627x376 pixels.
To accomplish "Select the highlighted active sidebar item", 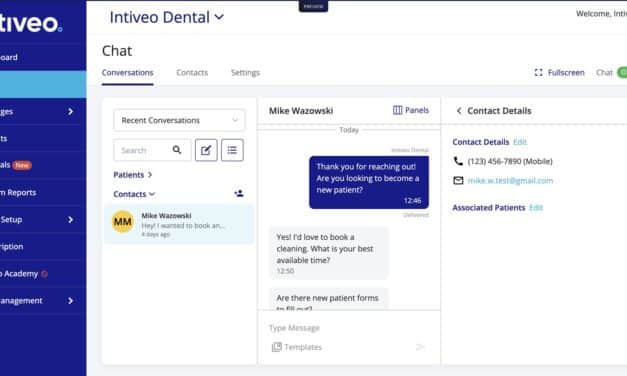I will (x=43, y=84).
